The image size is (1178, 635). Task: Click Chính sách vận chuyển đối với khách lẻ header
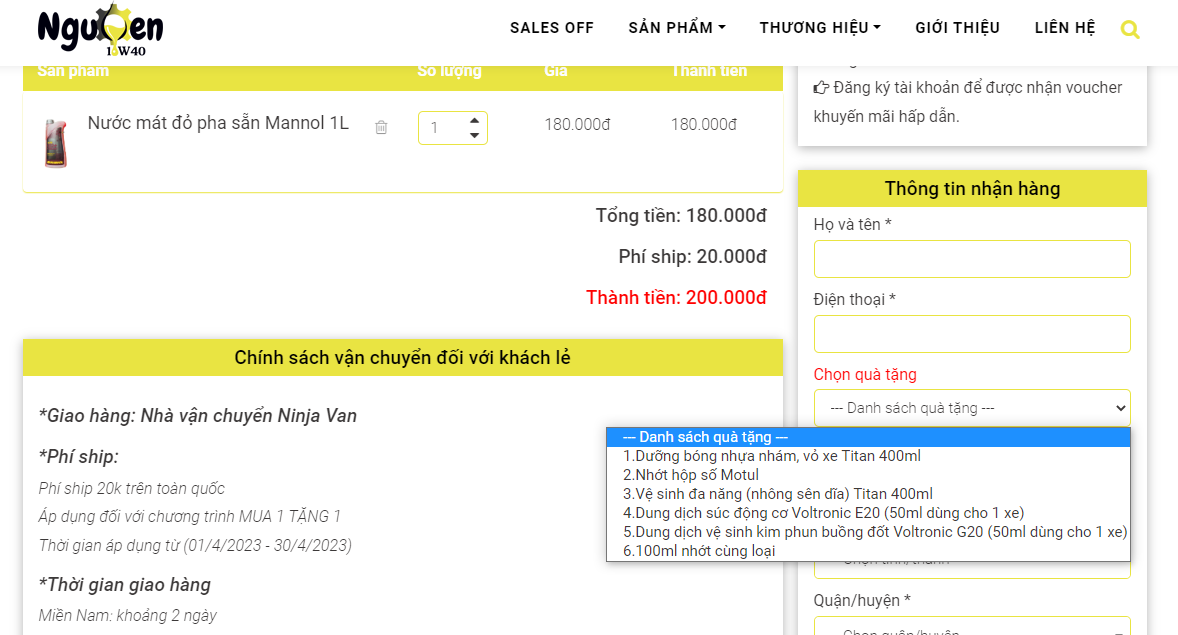403,358
